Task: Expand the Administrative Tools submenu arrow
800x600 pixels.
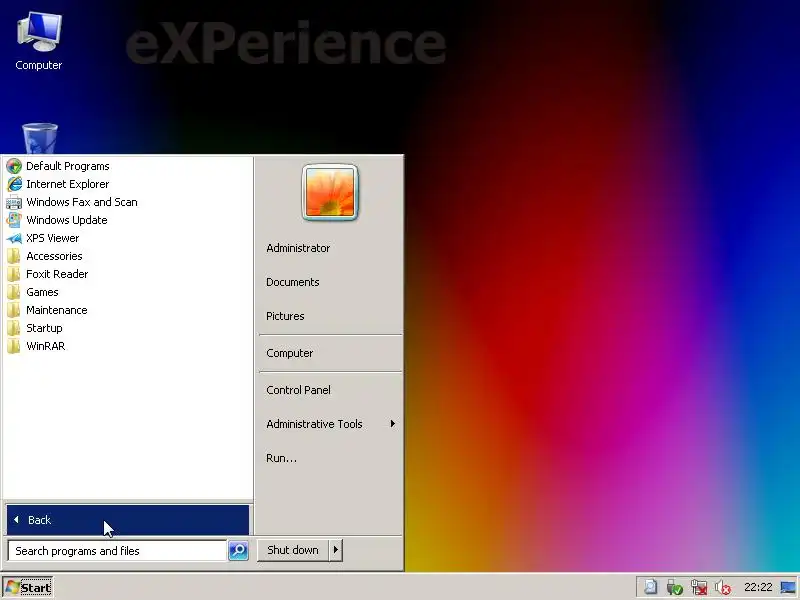Action: click(x=392, y=423)
